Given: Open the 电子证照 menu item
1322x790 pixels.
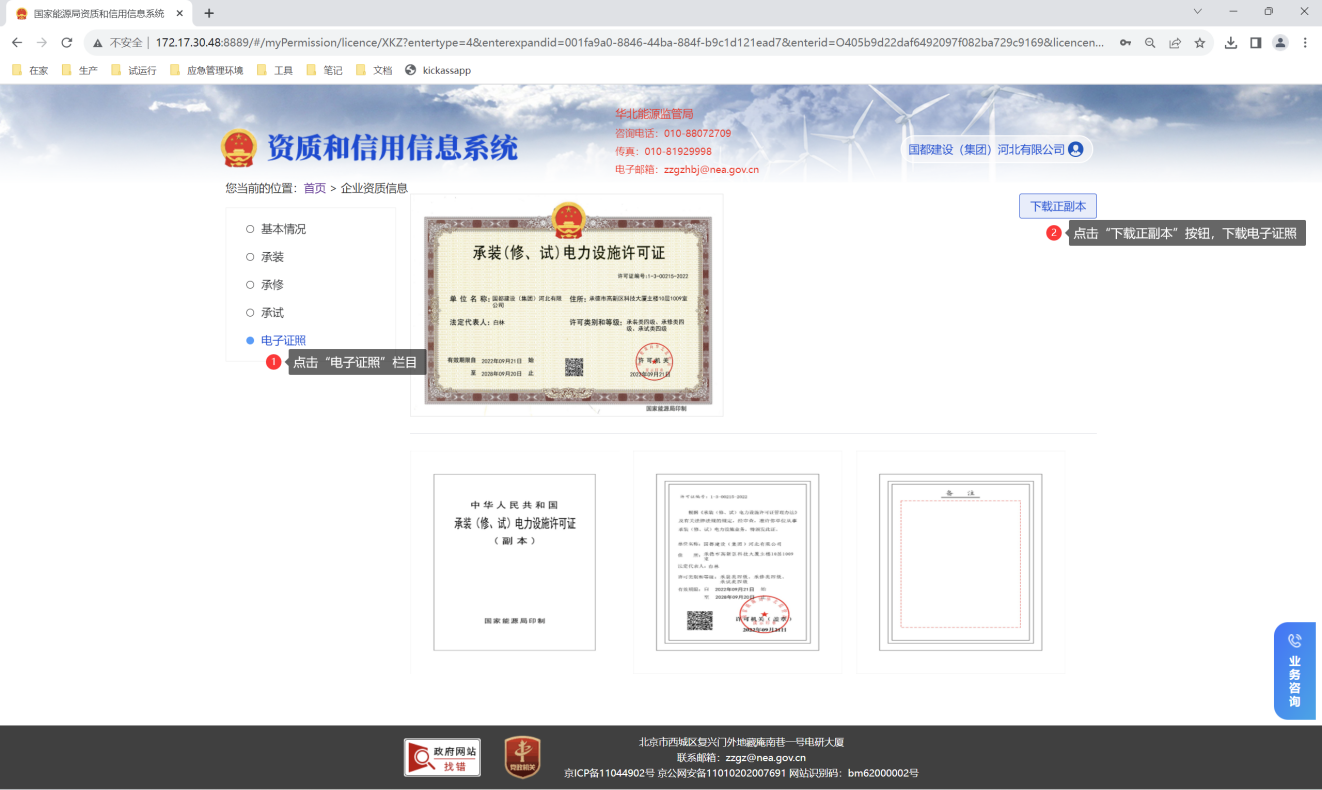Looking at the screenshot, I should point(283,341).
